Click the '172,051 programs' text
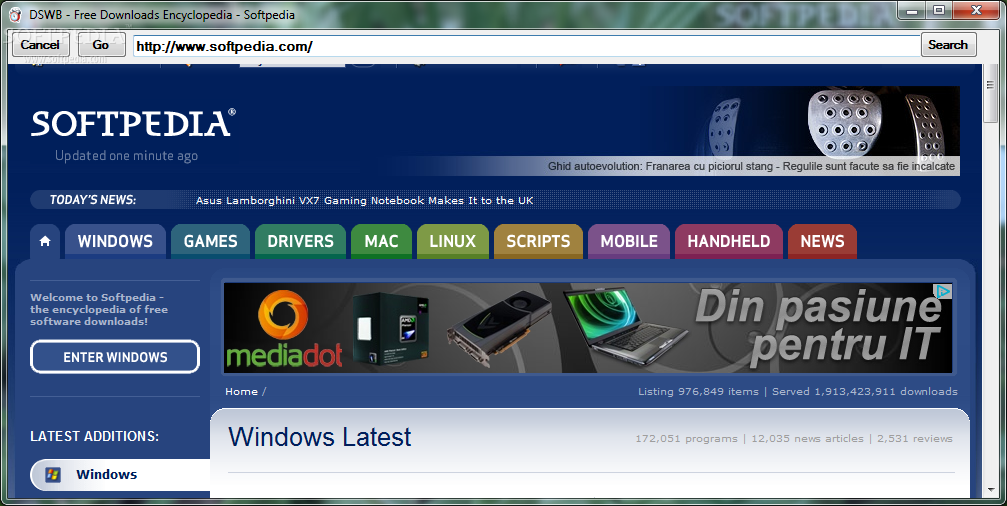This screenshot has width=1007, height=506. click(x=687, y=439)
